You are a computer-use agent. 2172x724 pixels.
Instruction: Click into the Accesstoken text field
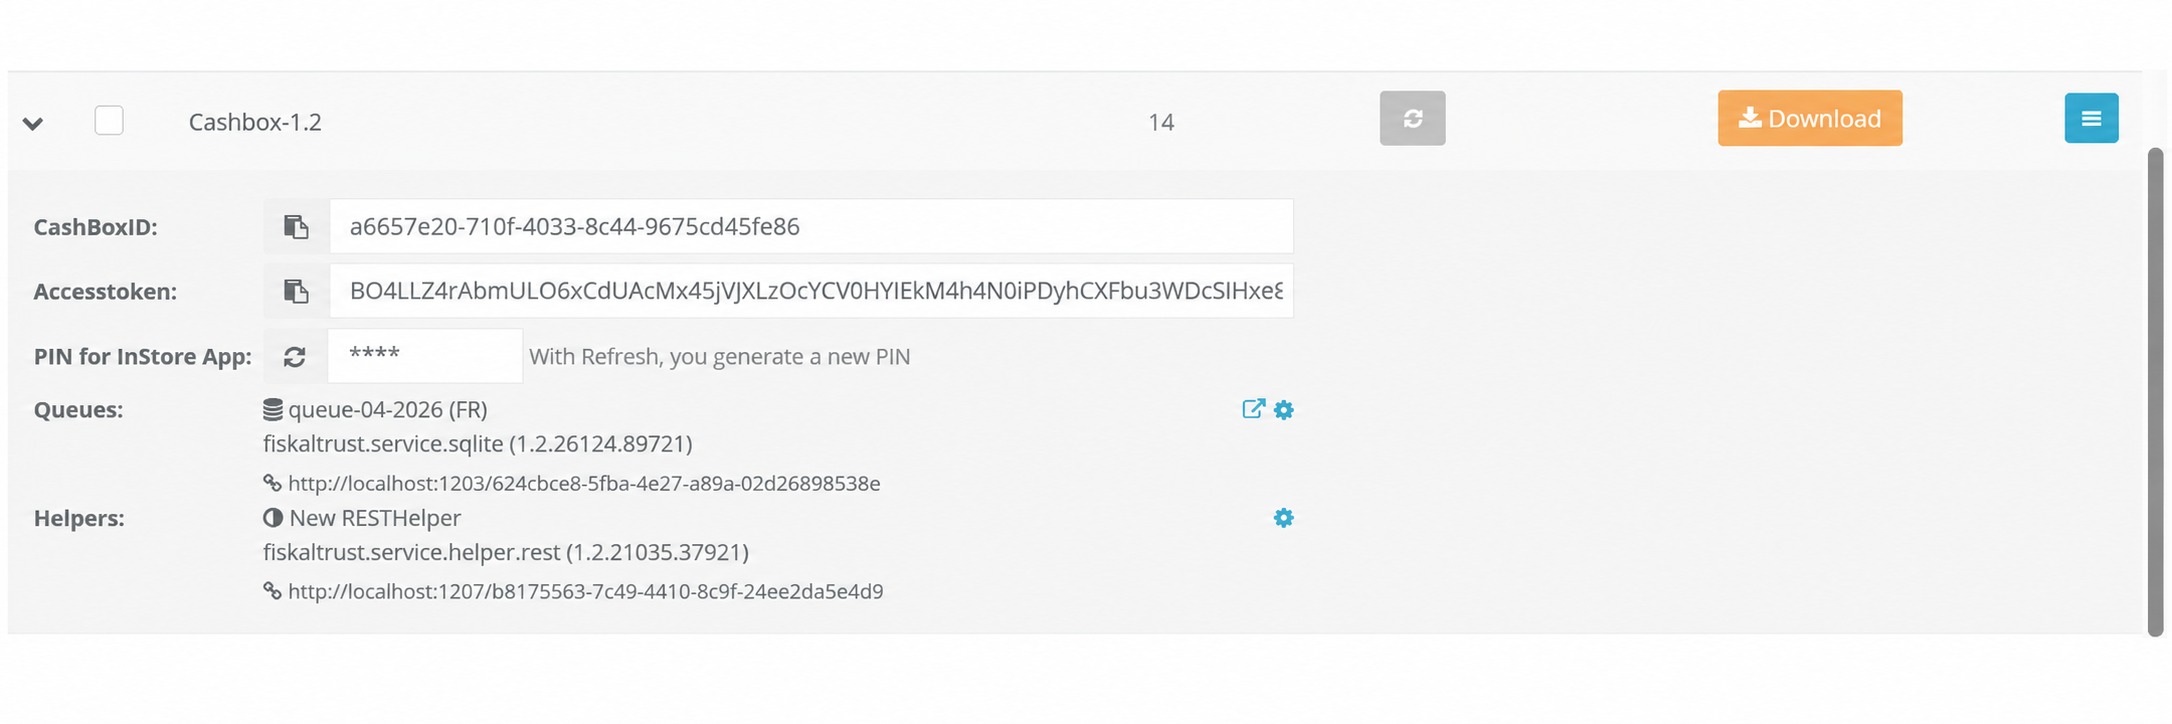(811, 291)
